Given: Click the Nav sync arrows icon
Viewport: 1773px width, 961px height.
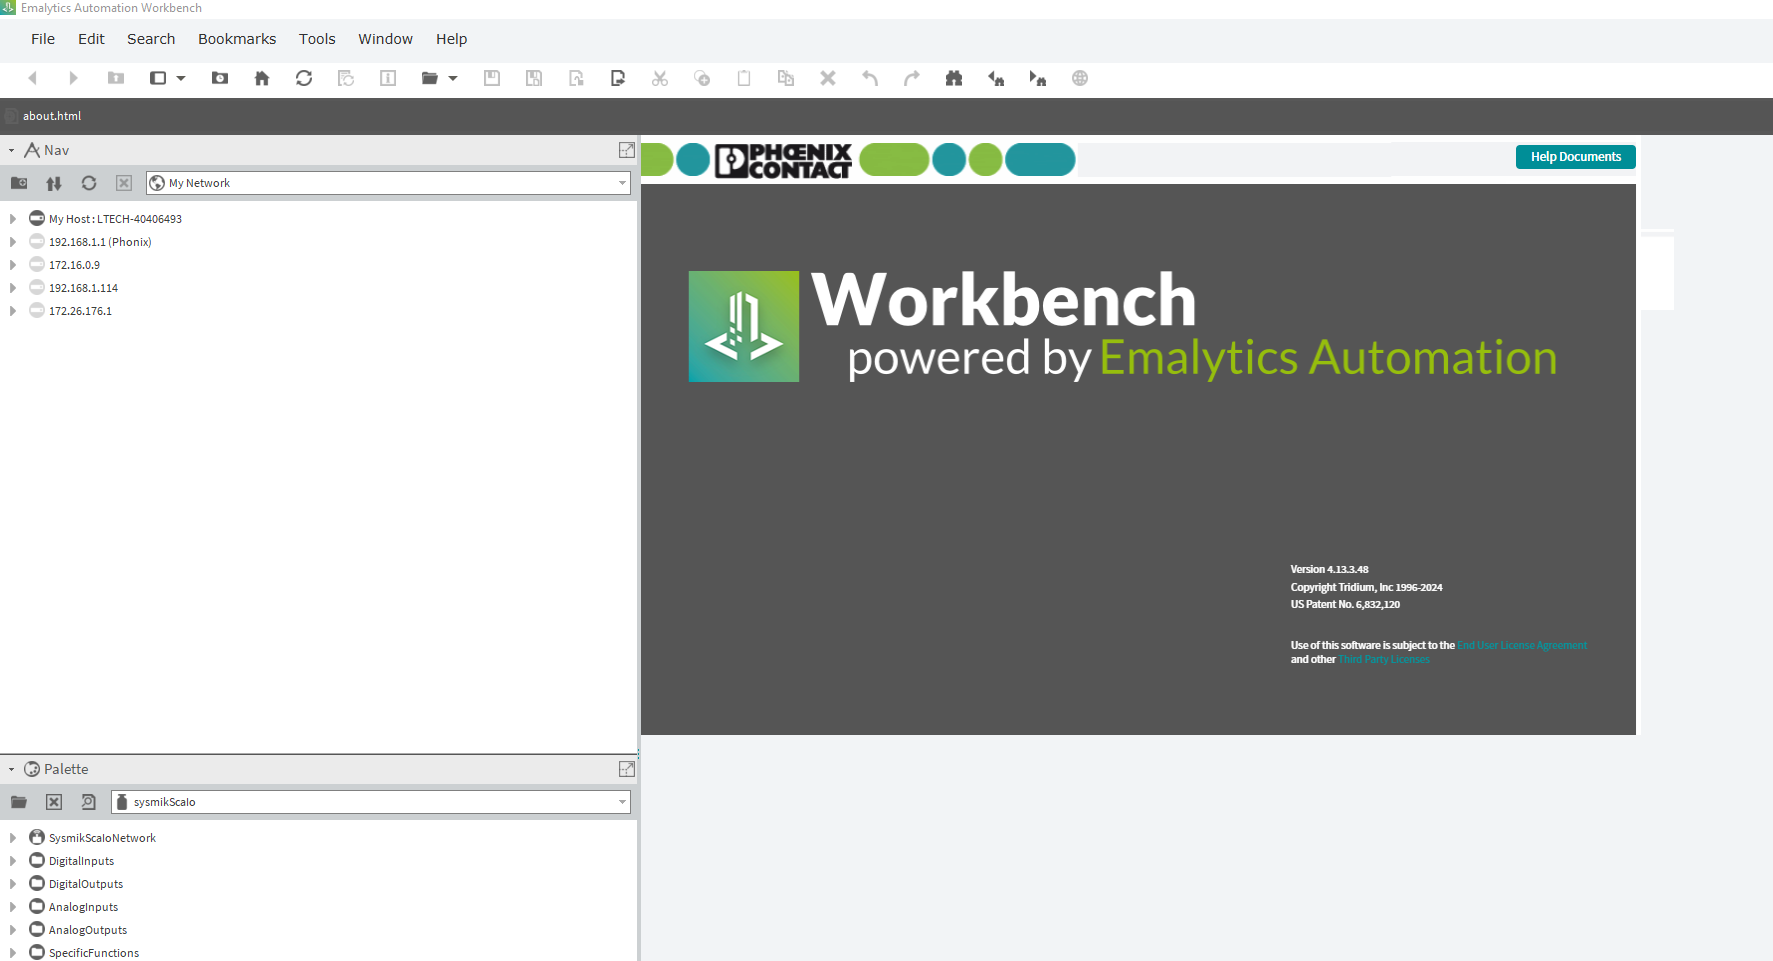Looking at the screenshot, I should pyautogui.click(x=54, y=183).
